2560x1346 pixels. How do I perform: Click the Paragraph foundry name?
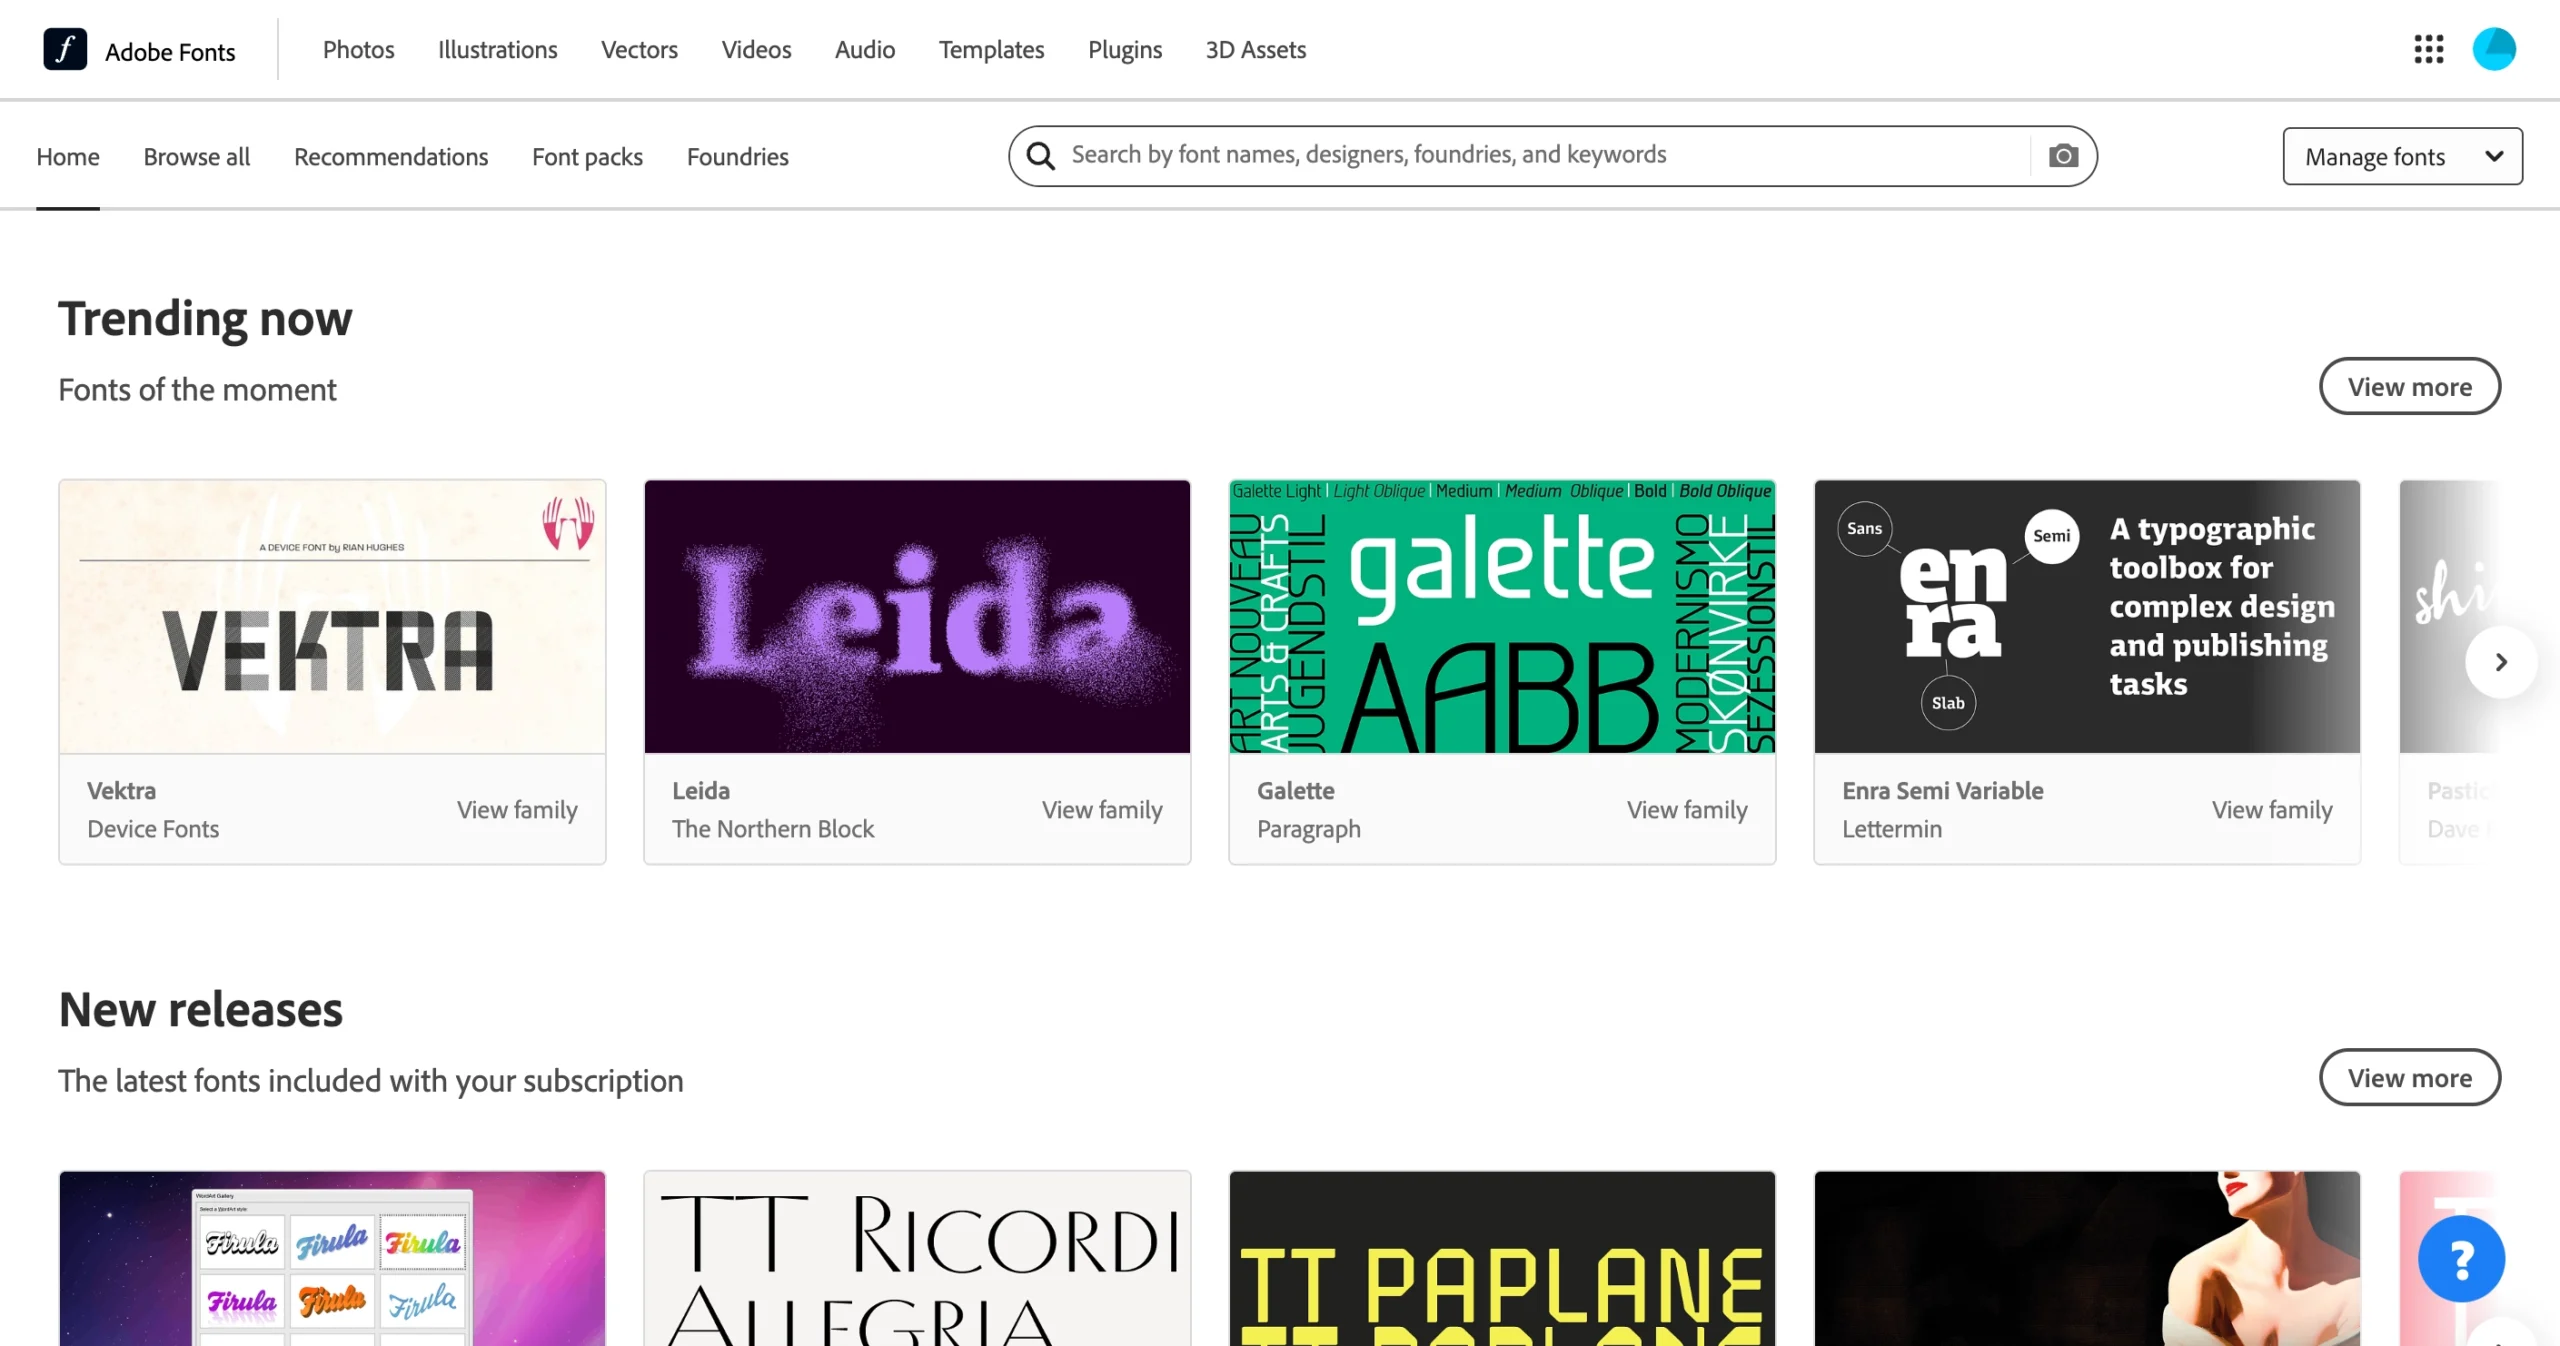coord(1308,829)
